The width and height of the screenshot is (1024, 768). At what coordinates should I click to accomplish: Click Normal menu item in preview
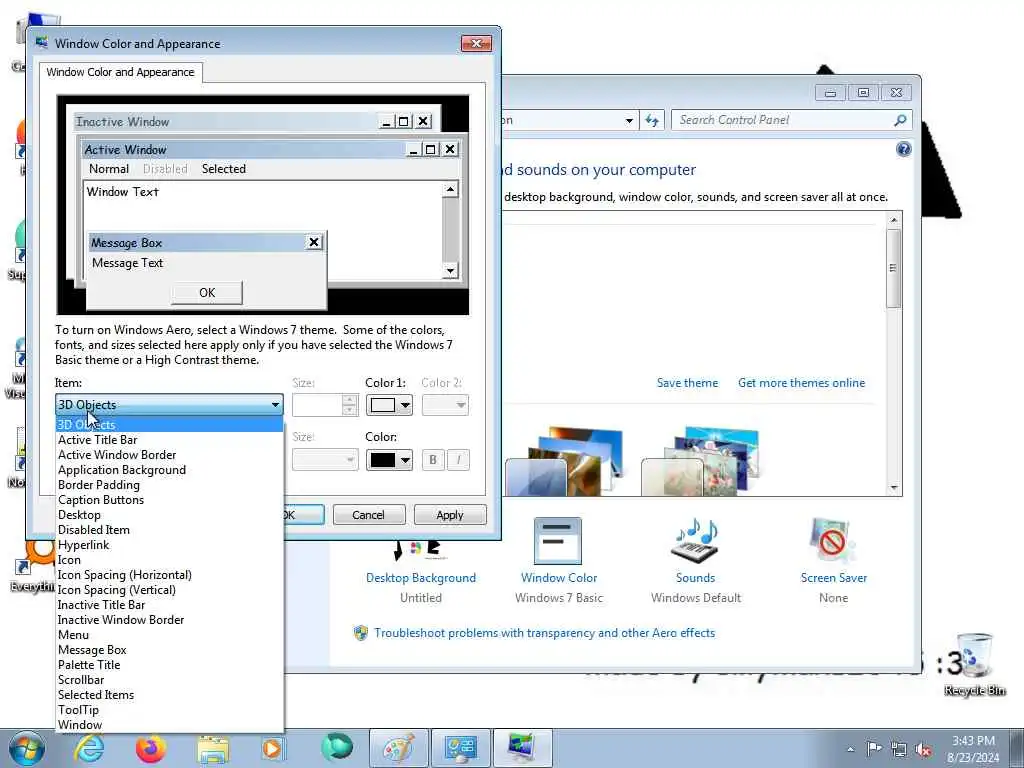(108, 168)
